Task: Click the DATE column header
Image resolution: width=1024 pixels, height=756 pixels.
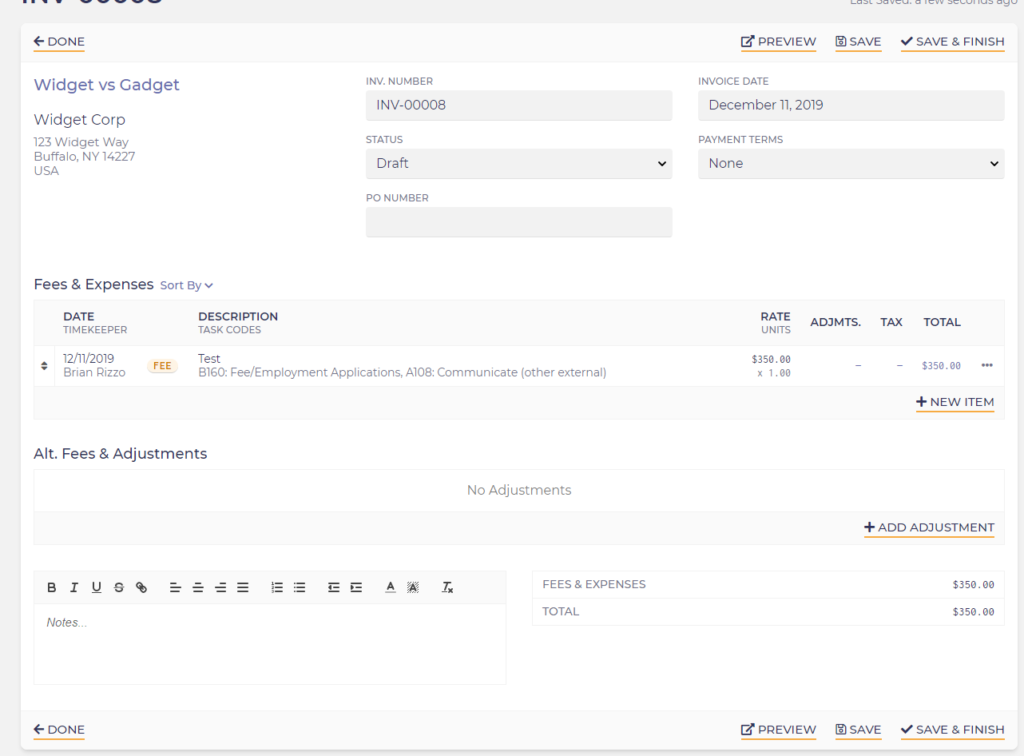Action: click(78, 317)
